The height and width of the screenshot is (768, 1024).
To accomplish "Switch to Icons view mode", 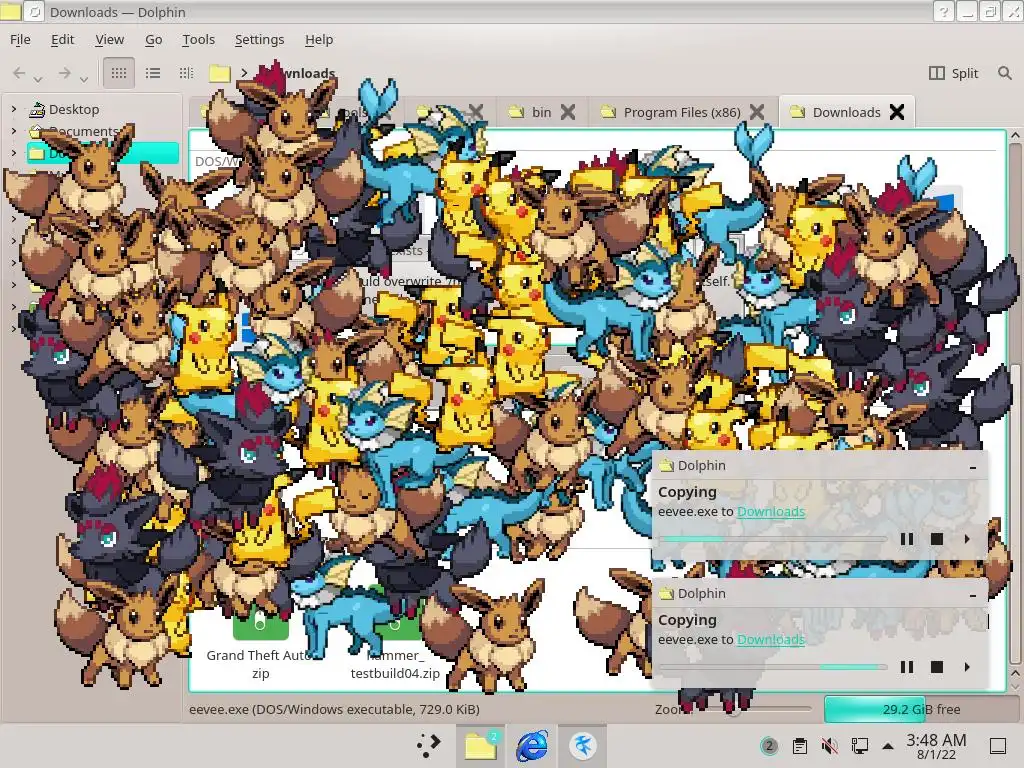I will tap(119, 73).
